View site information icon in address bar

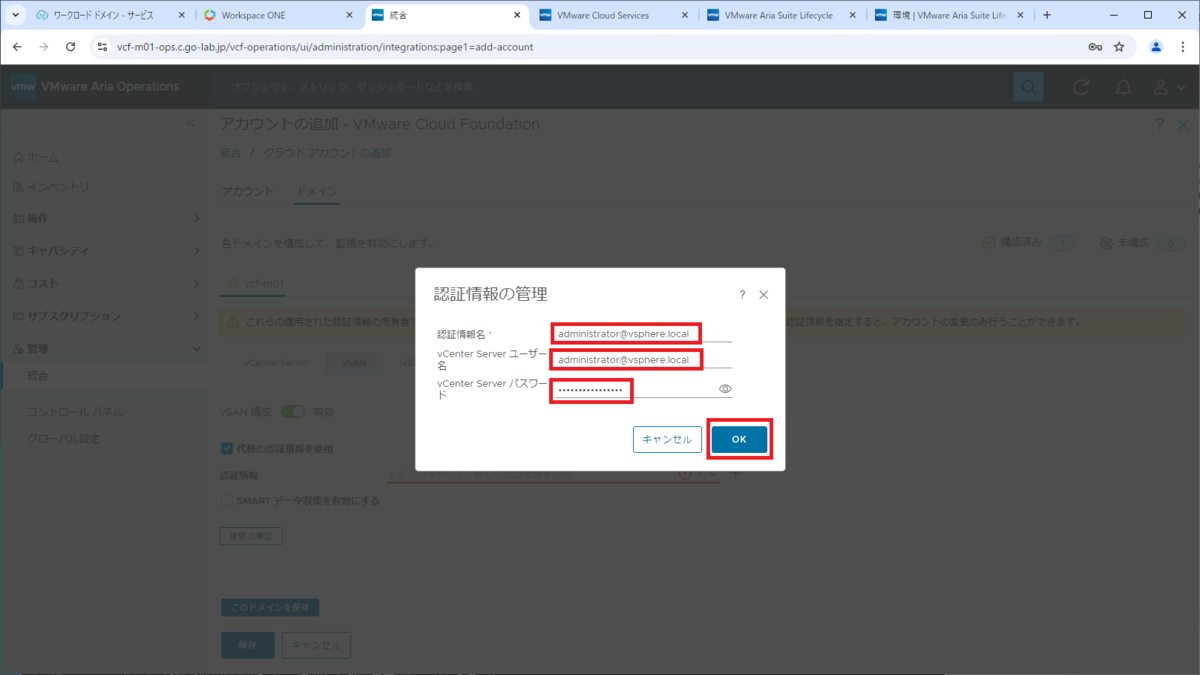(101, 47)
